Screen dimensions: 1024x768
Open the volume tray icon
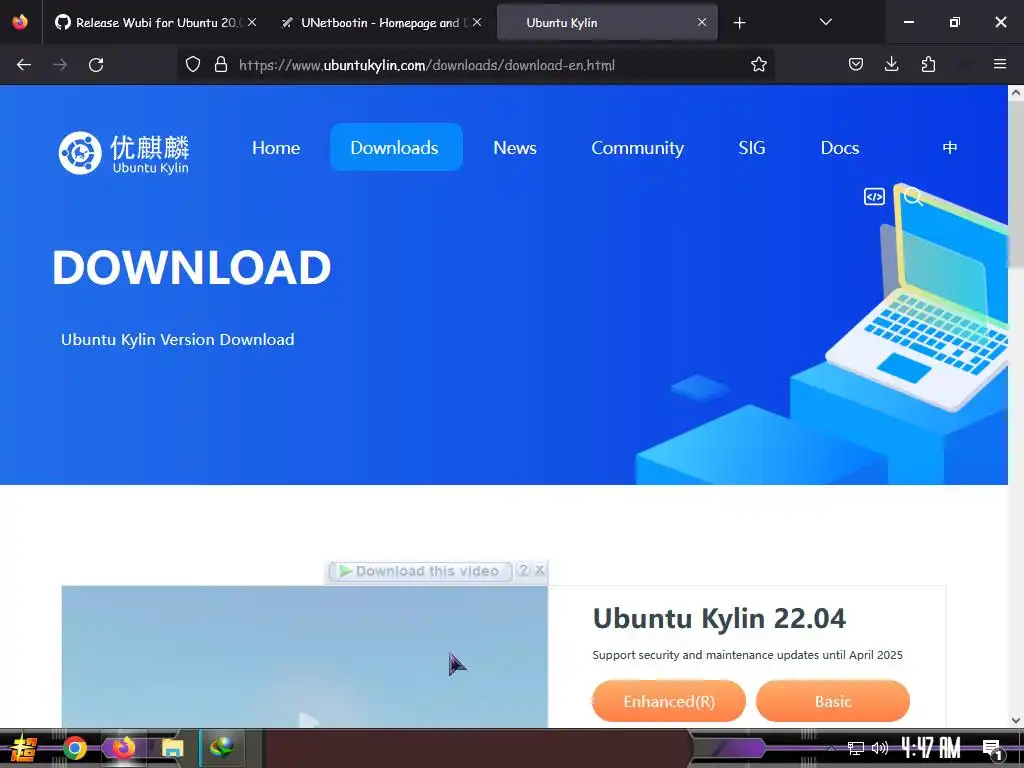click(x=880, y=748)
